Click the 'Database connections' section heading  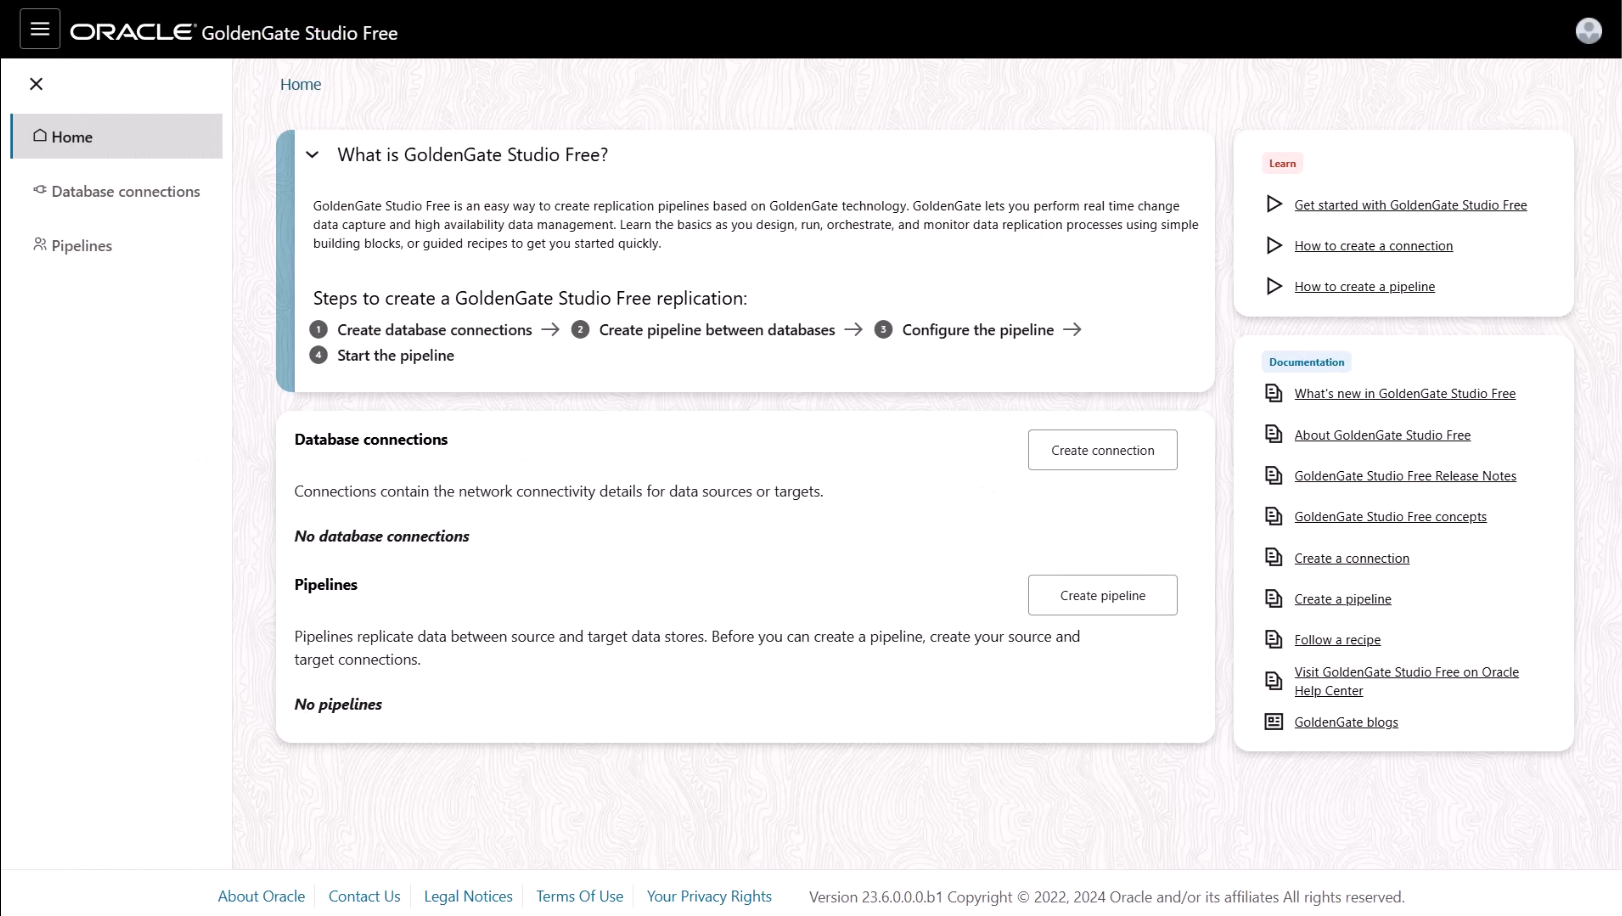click(371, 439)
